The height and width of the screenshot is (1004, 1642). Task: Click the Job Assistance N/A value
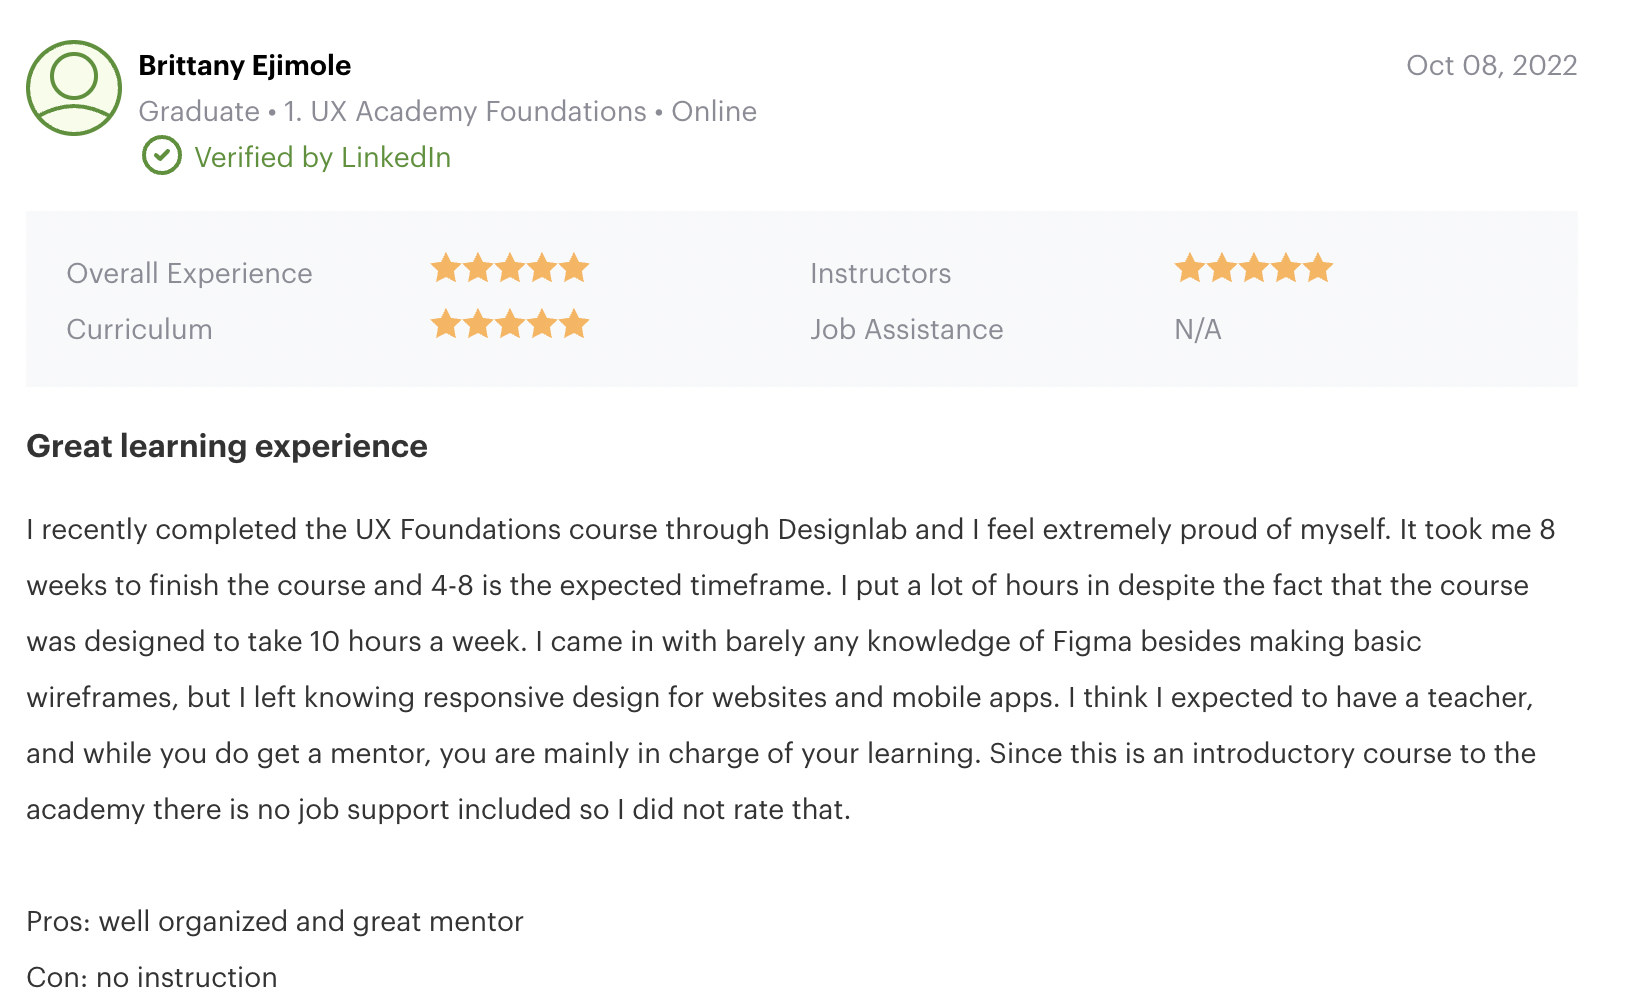click(1196, 329)
